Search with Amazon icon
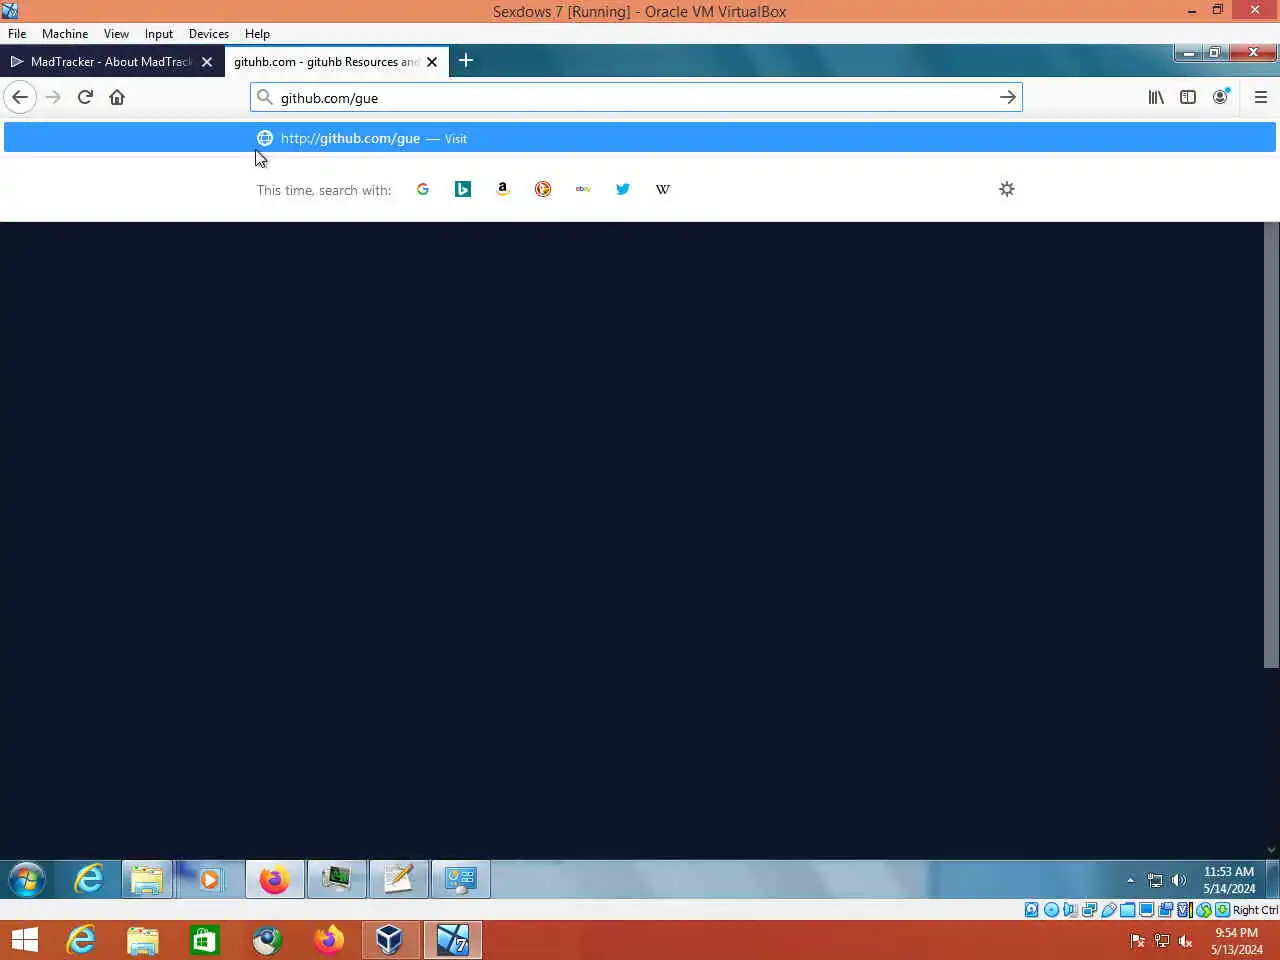 point(503,189)
